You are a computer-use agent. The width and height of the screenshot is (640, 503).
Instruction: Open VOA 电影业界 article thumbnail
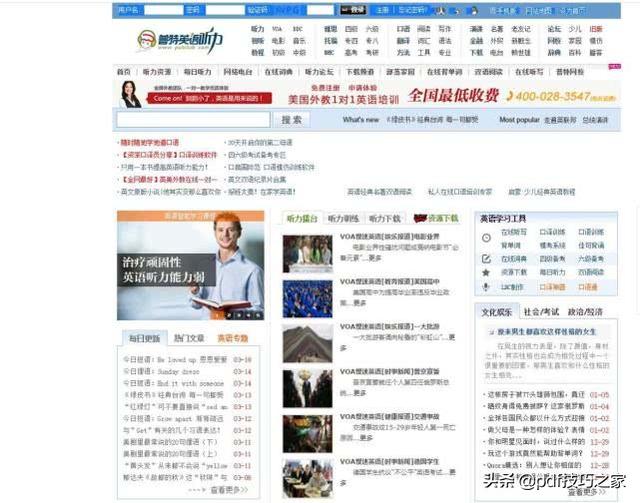(x=308, y=254)
